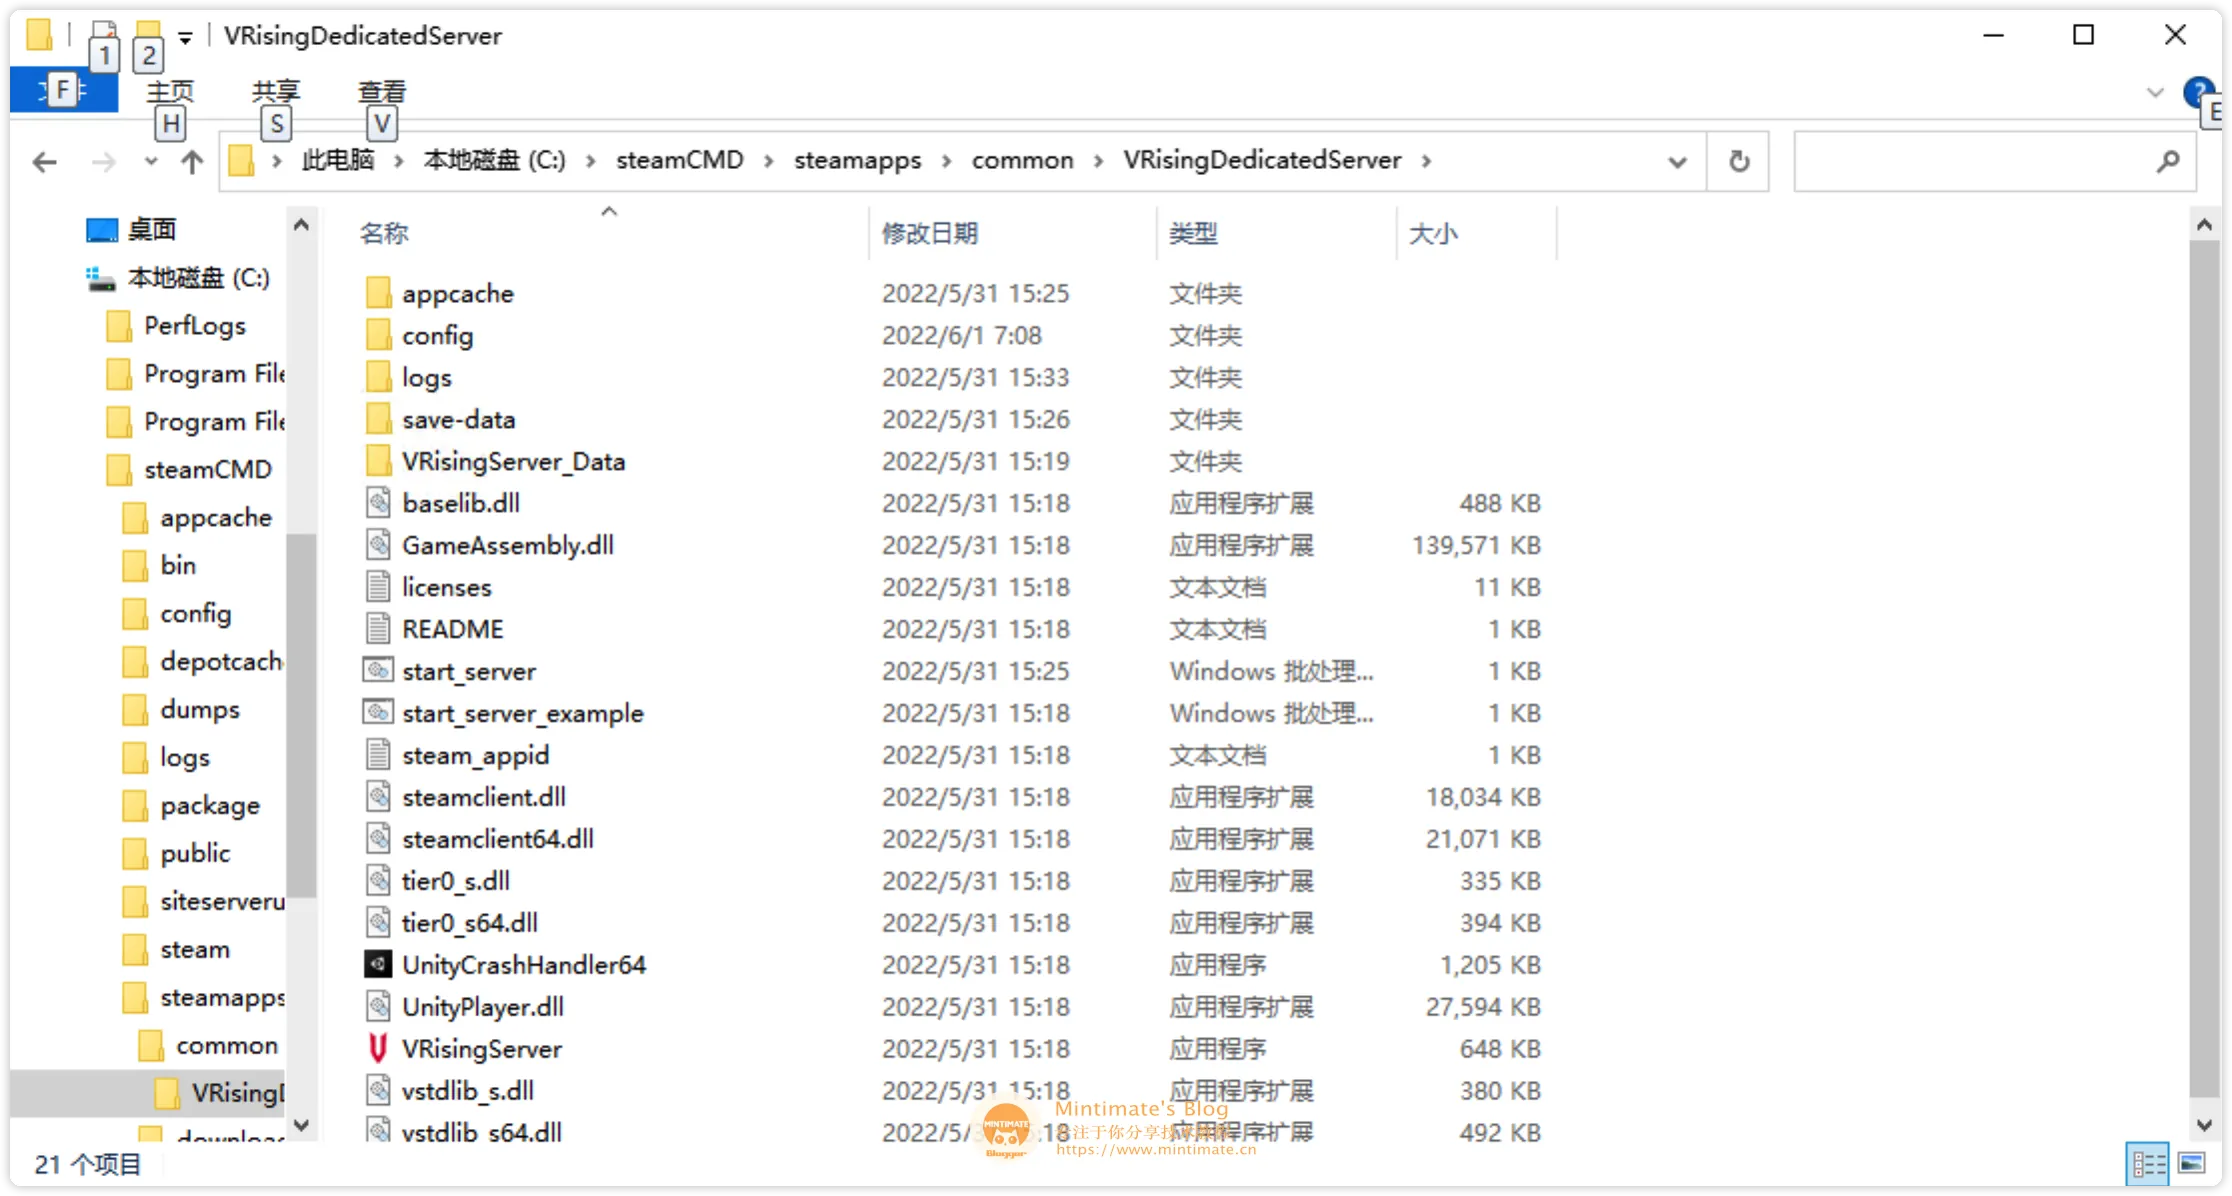Select dumps folder in navigation tree
The image size is (2232, 1196).
[x=199, y=710]
